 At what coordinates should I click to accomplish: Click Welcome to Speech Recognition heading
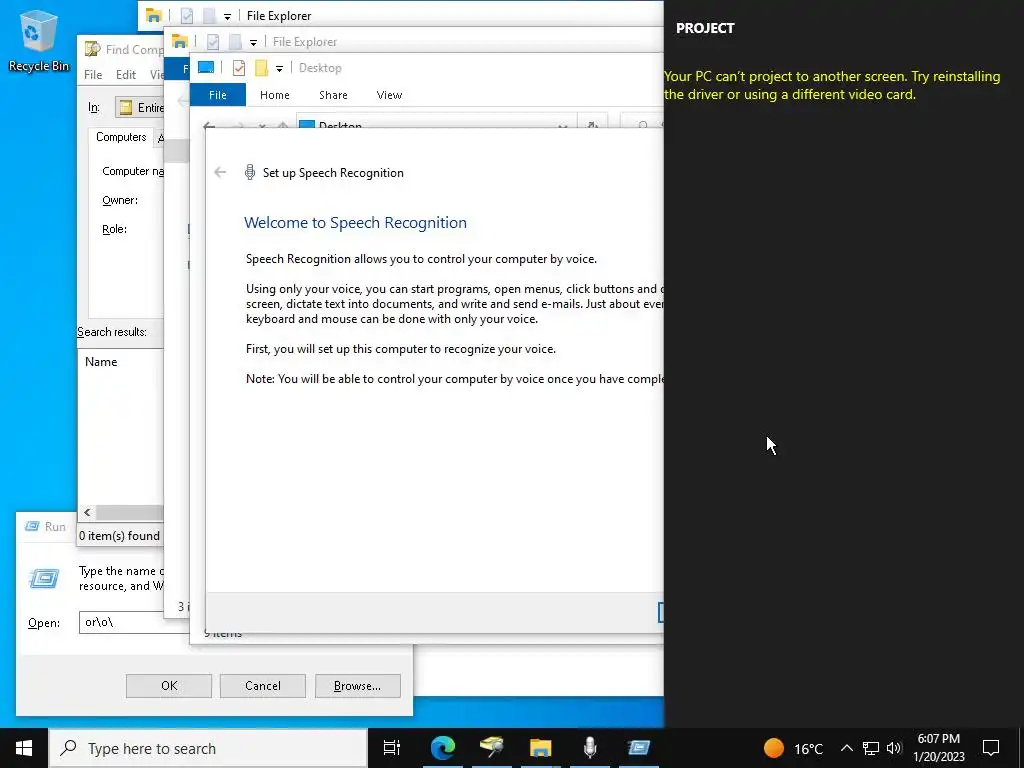pos(355,223)
